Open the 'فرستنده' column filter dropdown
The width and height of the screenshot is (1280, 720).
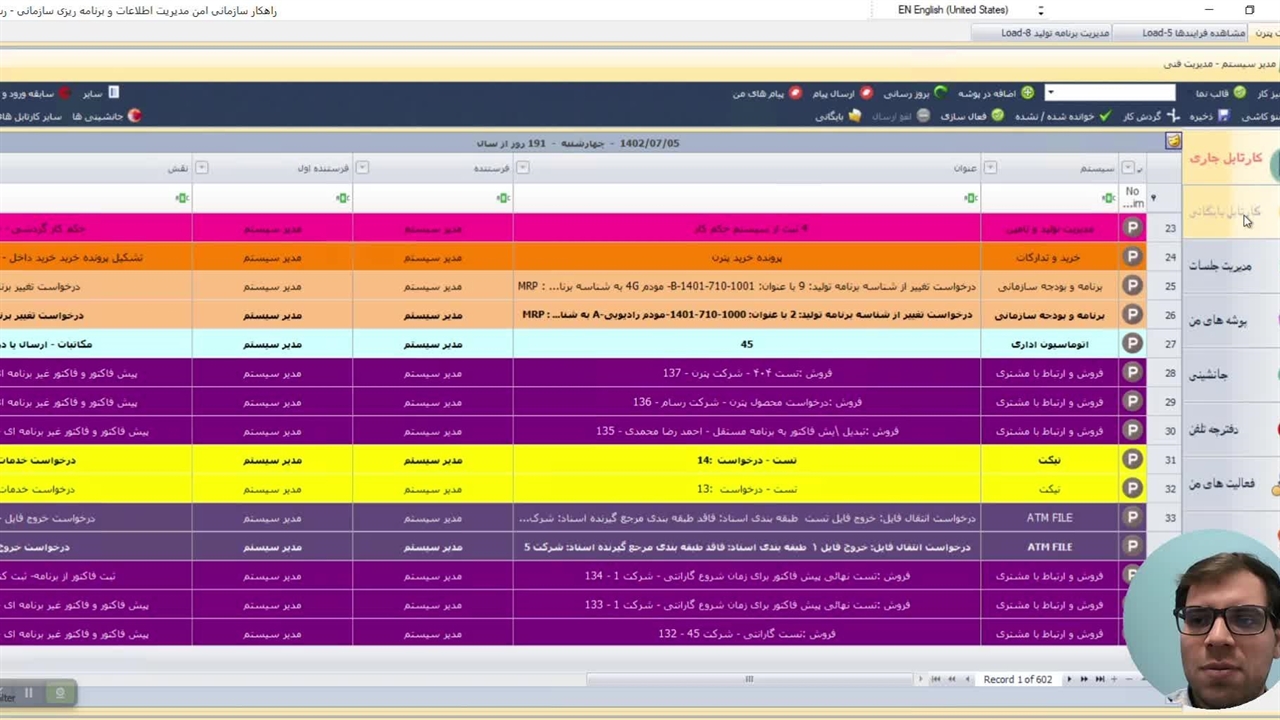(x=522, y=168)
